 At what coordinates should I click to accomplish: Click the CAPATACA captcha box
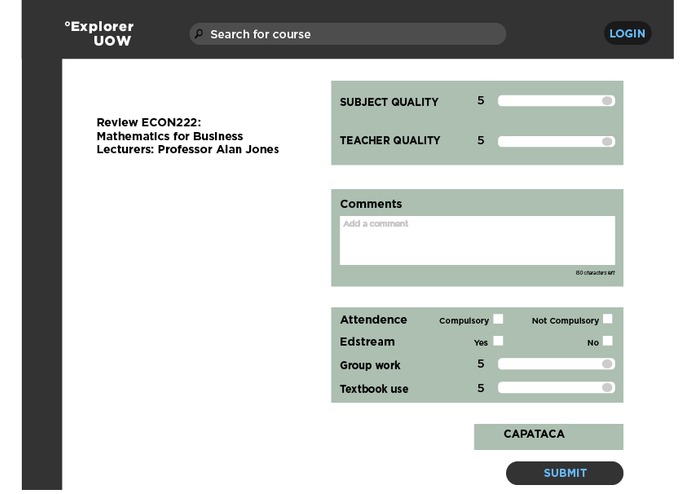pyautogui.click(x=548, y=437)
